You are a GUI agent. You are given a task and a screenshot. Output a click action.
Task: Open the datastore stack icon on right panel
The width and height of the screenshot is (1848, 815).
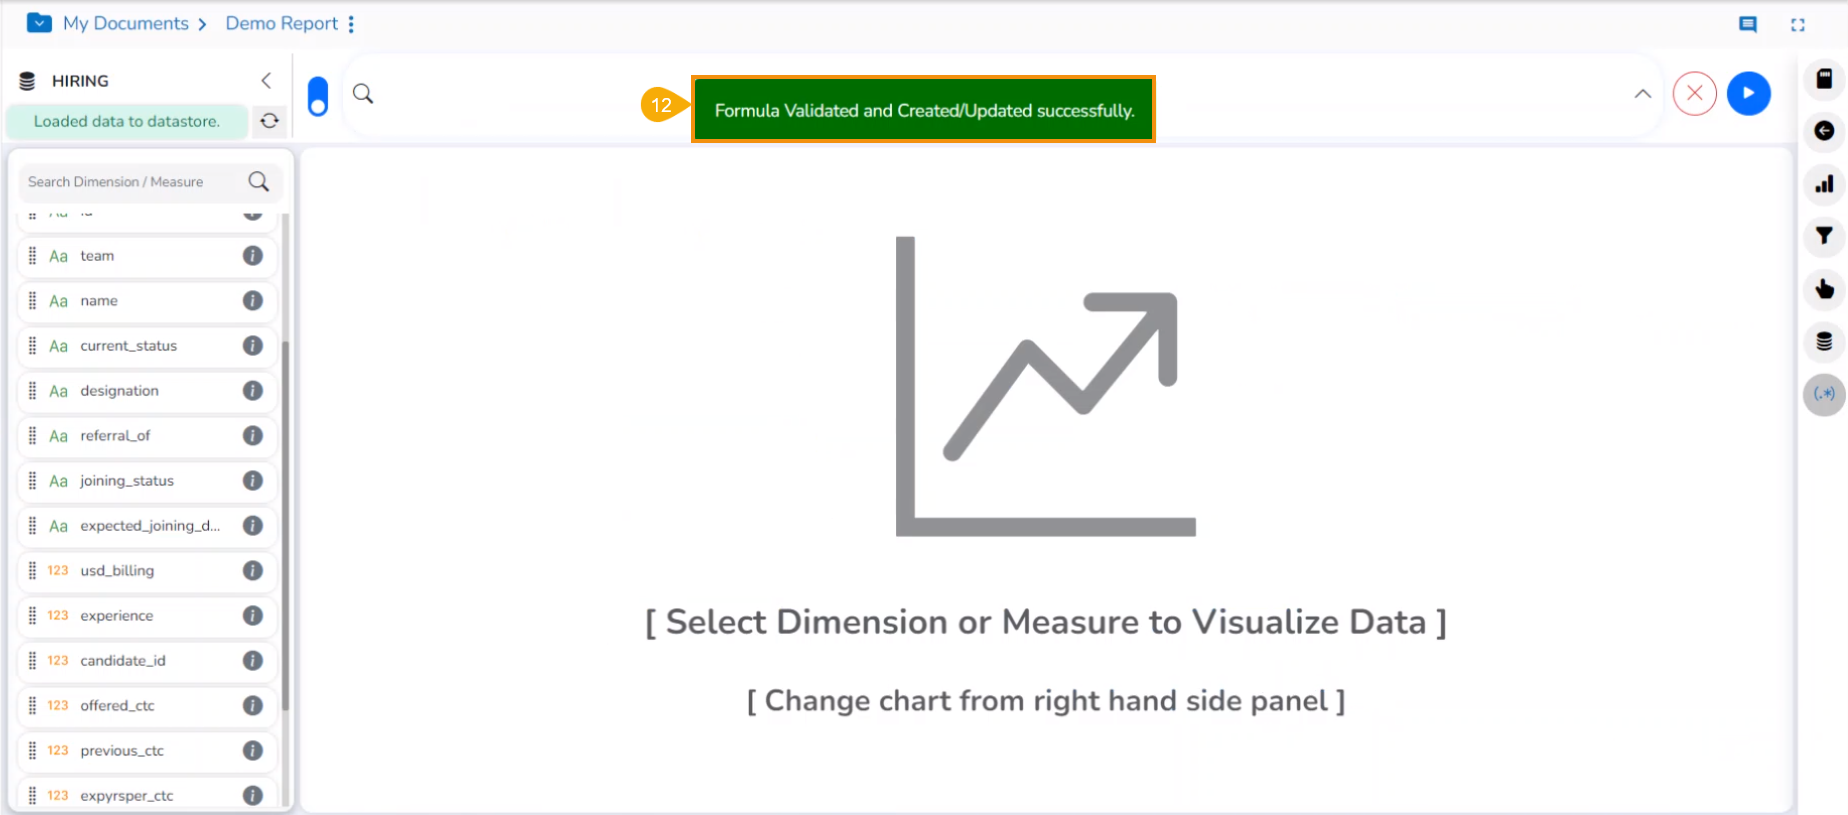point(1824,342)
